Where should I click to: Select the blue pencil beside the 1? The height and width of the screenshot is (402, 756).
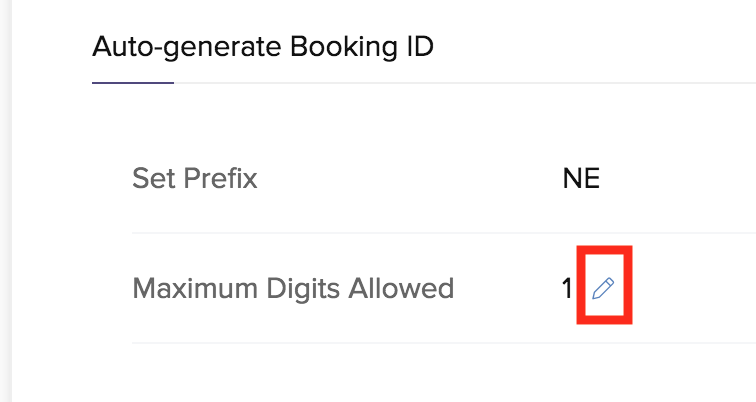[x=603, y=288]
